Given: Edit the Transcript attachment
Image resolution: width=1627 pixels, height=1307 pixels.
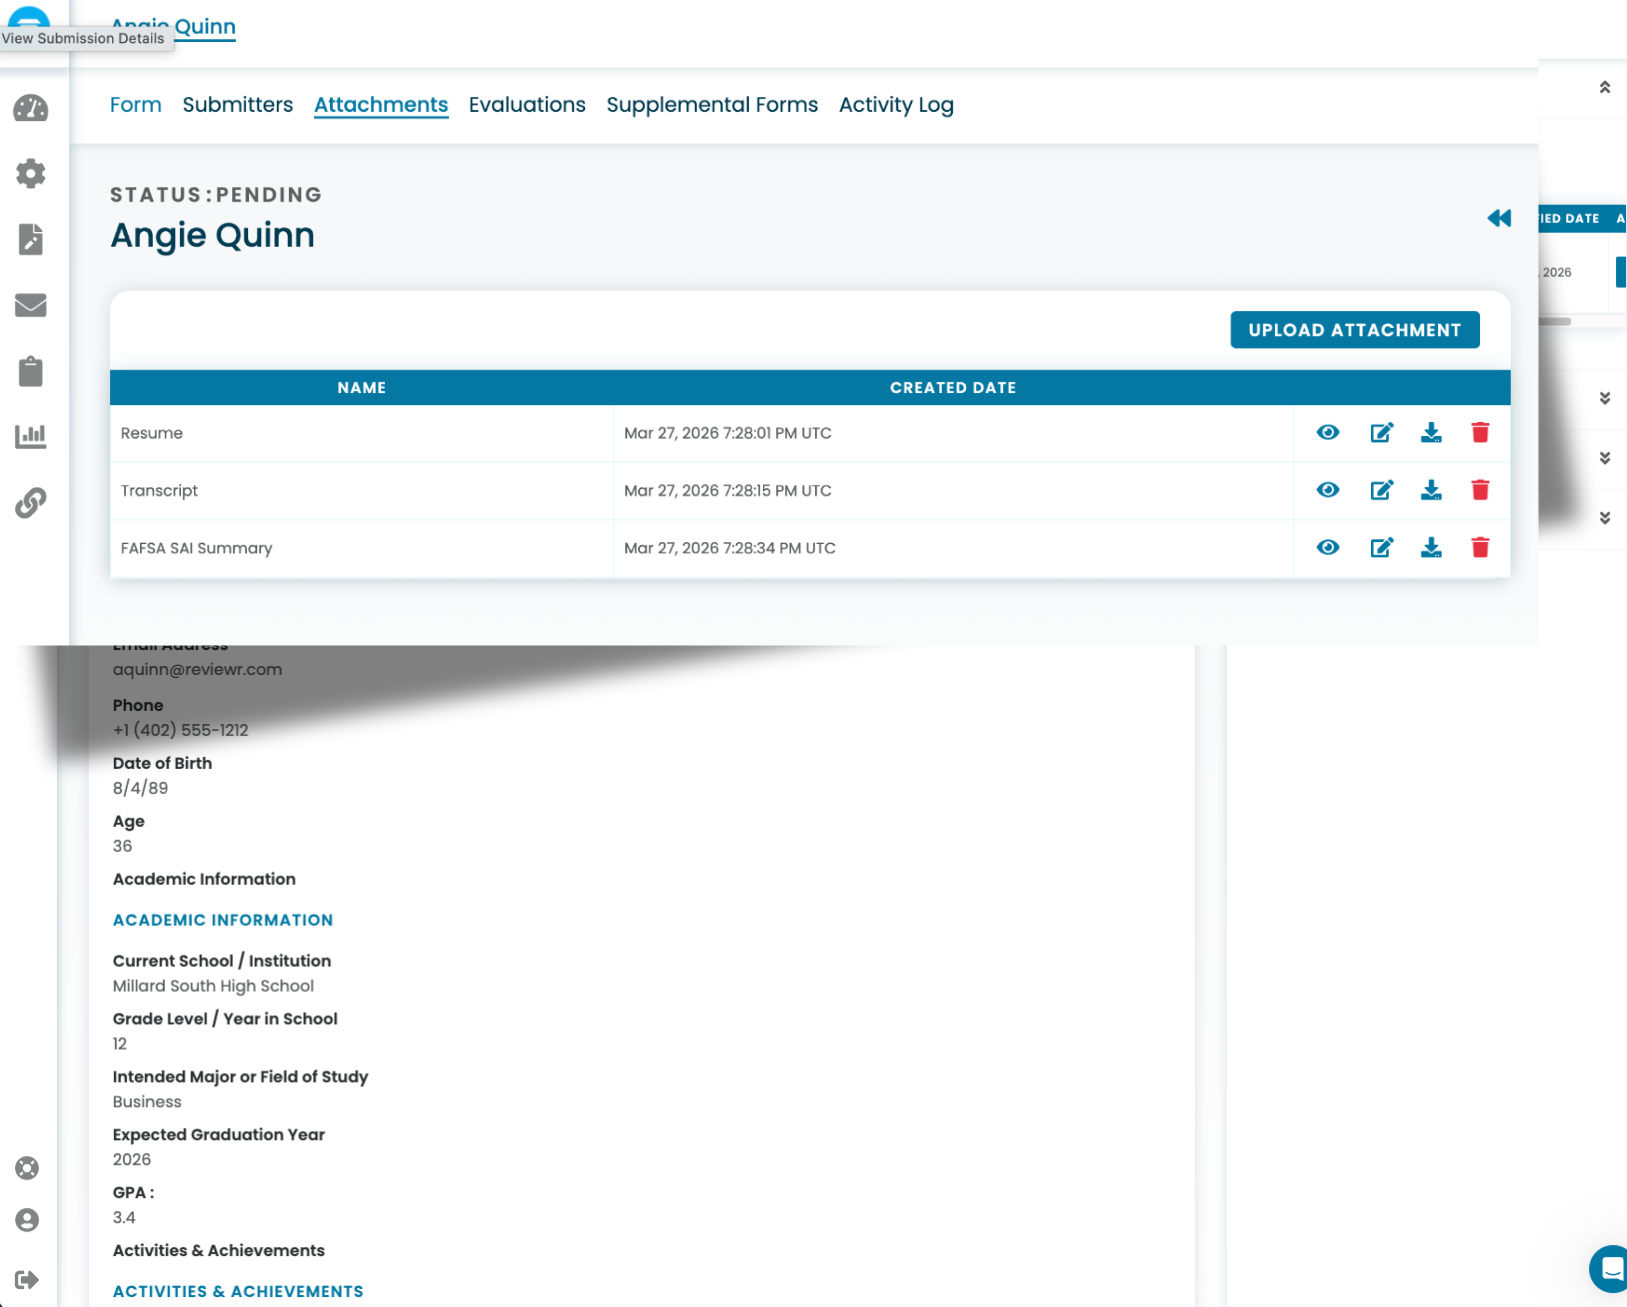Looking at the screenshot, I should pos(1381,490).
